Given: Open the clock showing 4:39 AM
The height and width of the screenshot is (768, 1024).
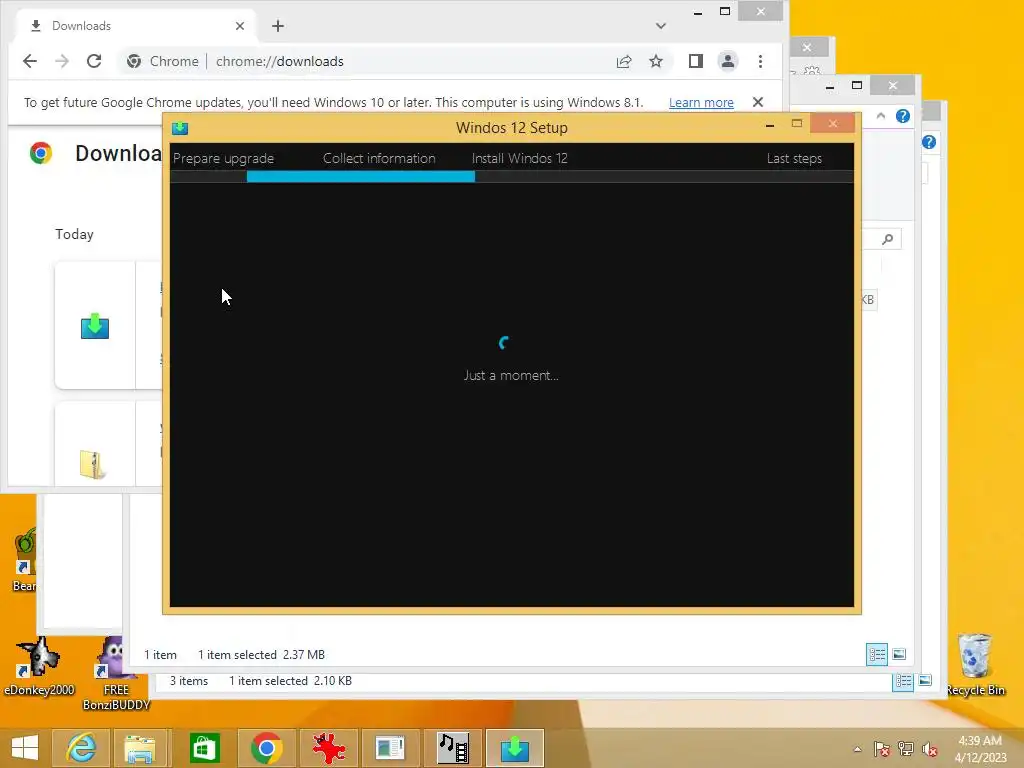Looking at the screenshot, I should pyautogui.click(x=980, y=749).
